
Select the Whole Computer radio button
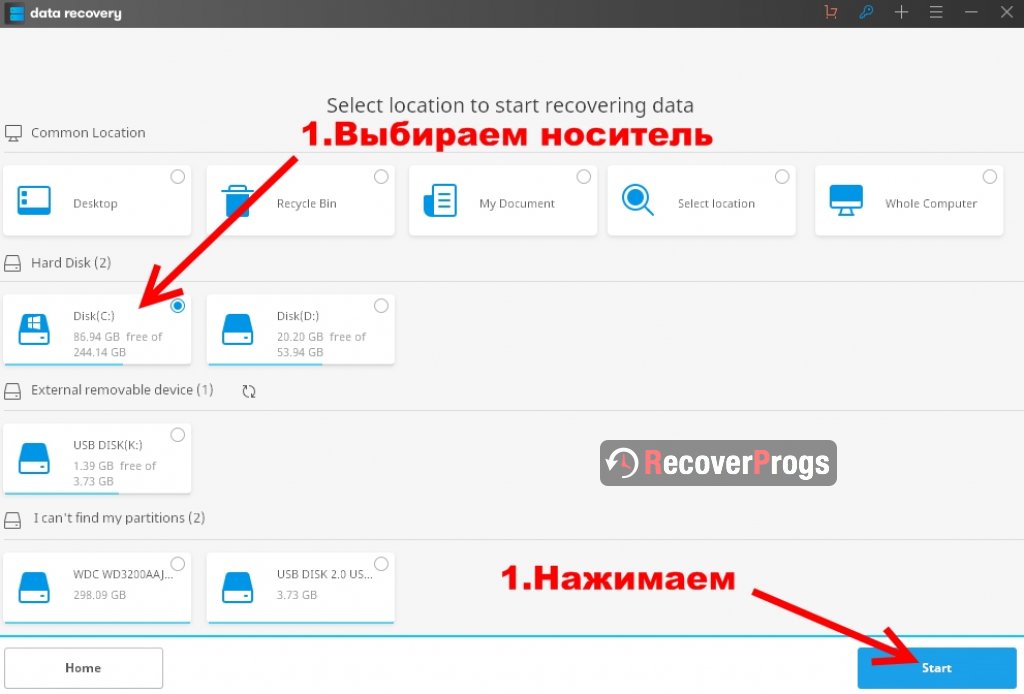click(990, 177)
